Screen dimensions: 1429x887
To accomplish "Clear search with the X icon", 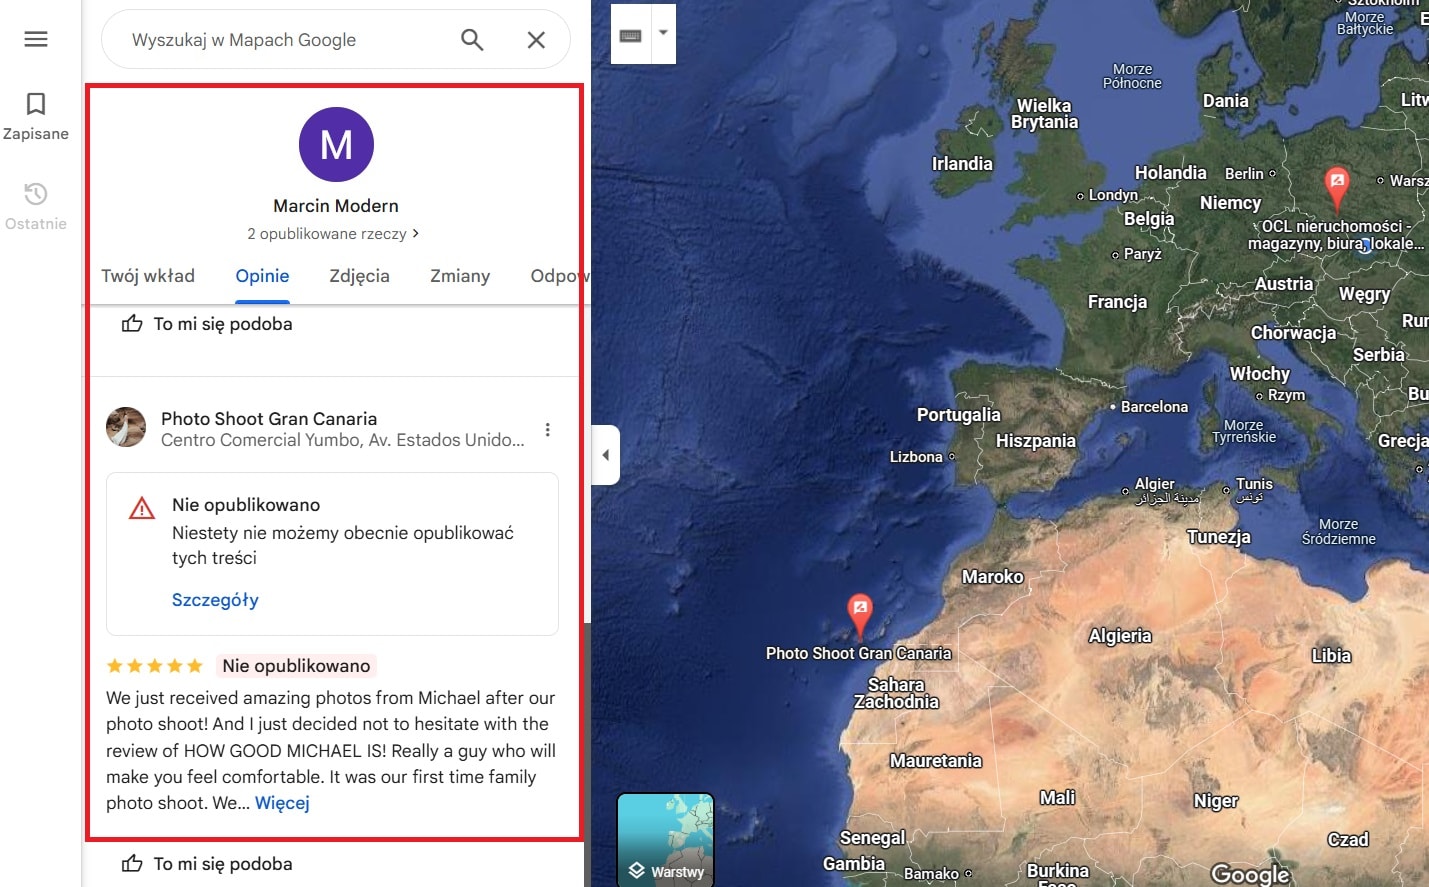I will pyautogui.click(x=536, y=40).
